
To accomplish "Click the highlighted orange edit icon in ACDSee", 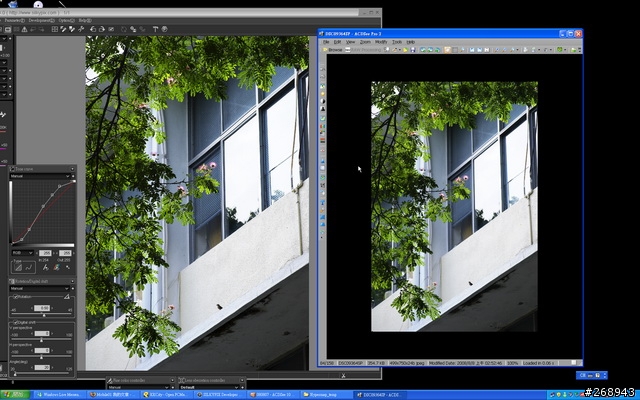I will (x=447, y=50).
